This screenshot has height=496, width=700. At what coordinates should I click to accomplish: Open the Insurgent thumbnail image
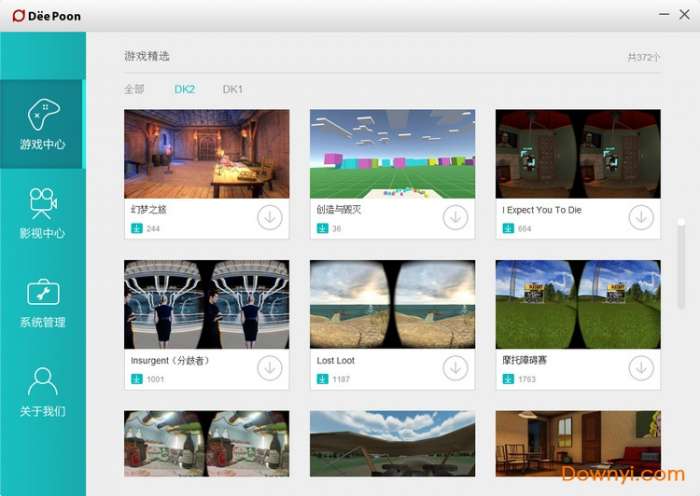coord(207,304)
